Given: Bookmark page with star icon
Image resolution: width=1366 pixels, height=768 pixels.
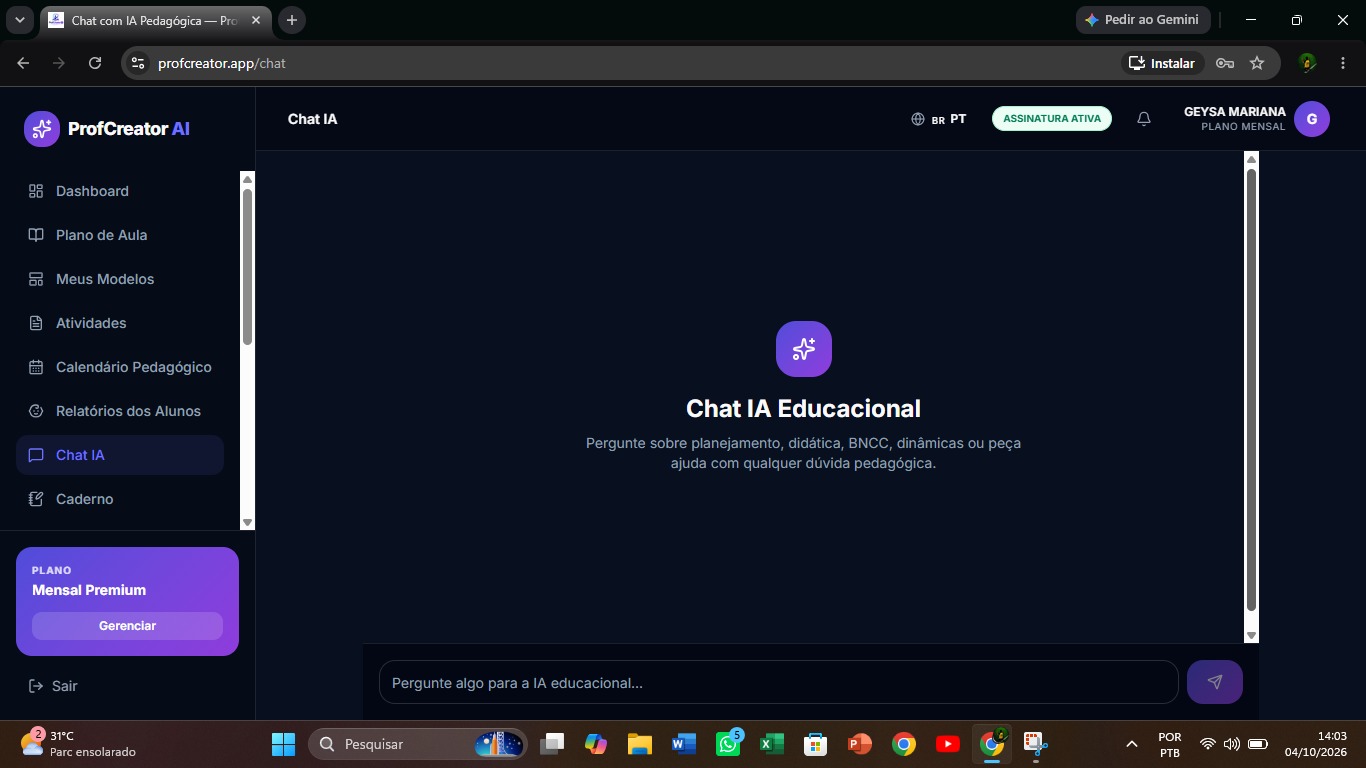Looking at the screenshot, I should pos(1257,63).
